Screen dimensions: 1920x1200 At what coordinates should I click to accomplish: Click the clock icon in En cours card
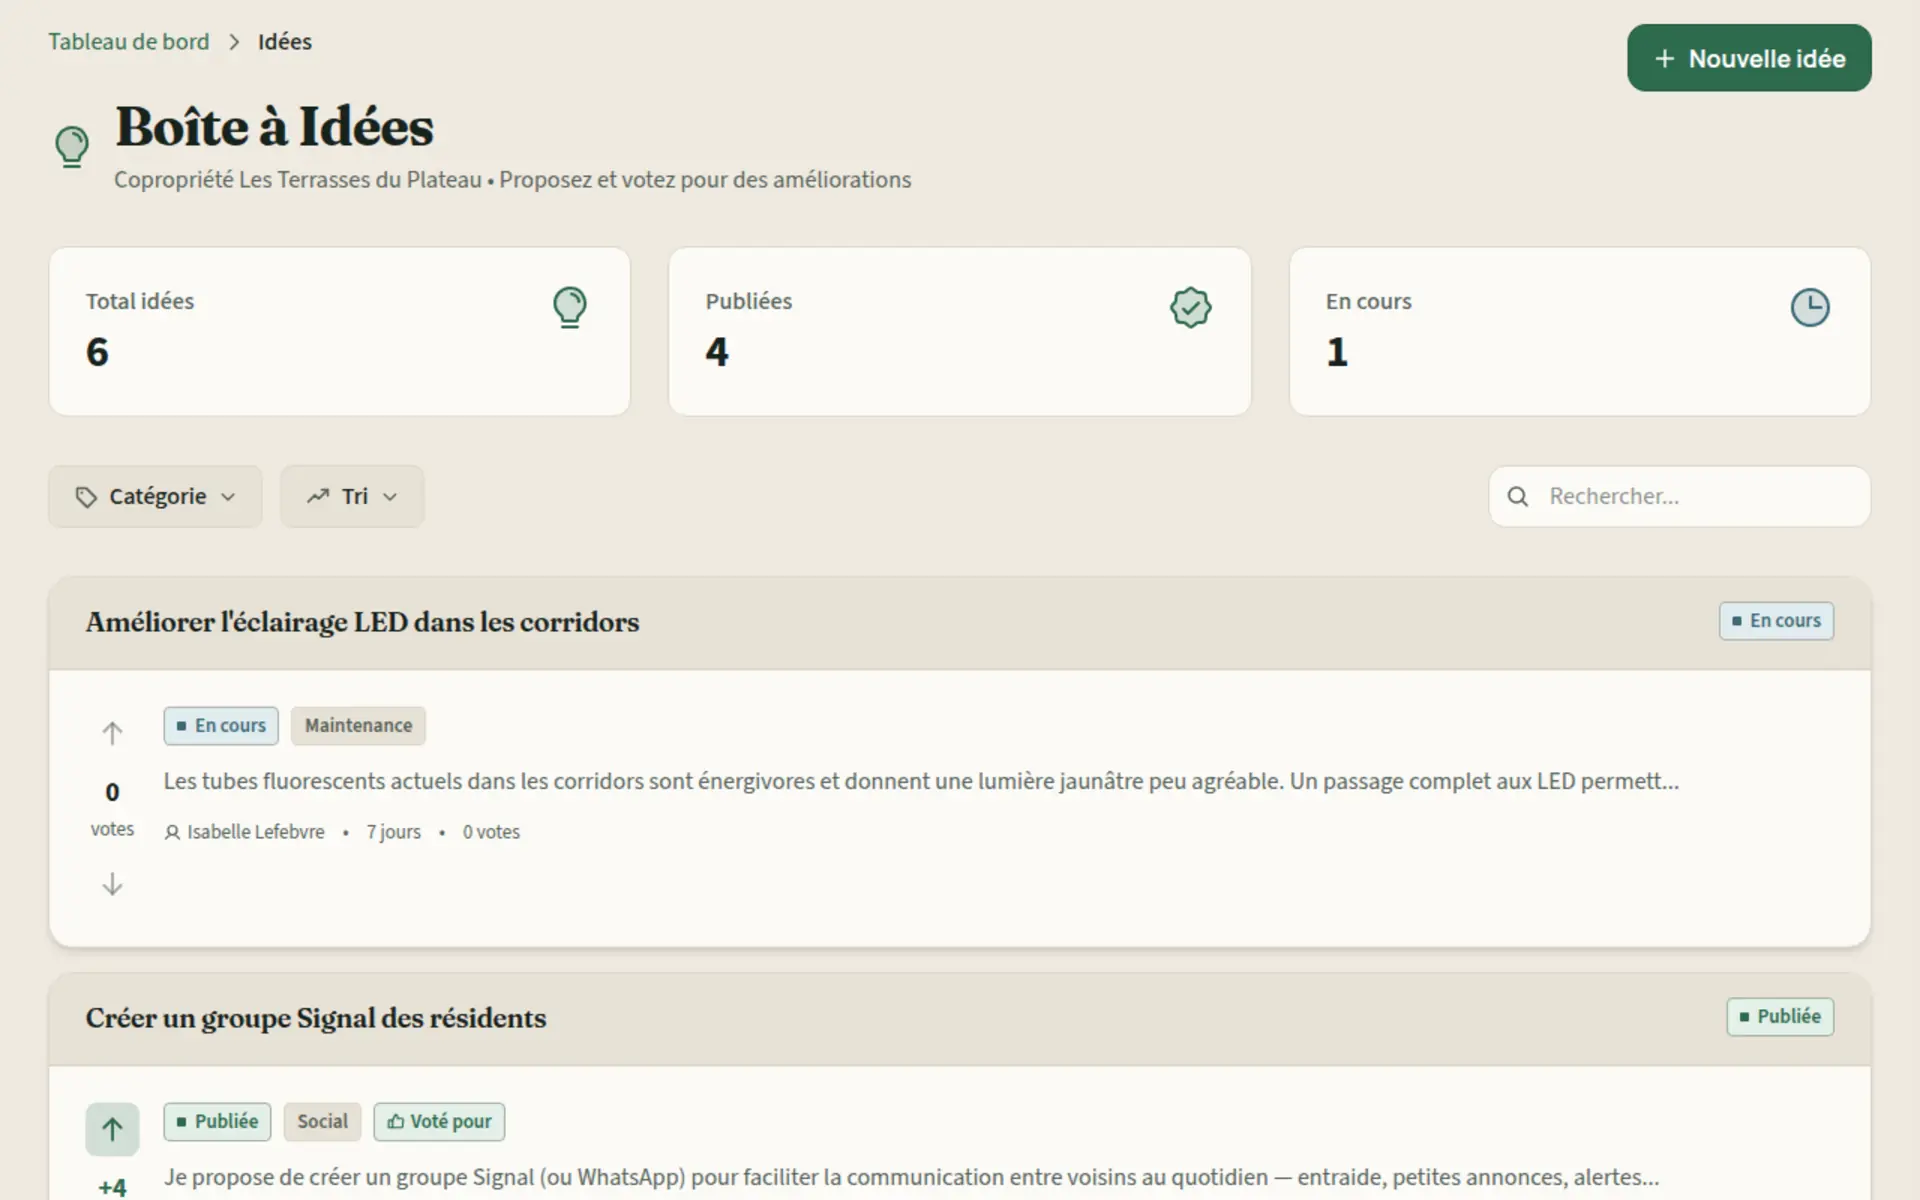click(1810, 307)
